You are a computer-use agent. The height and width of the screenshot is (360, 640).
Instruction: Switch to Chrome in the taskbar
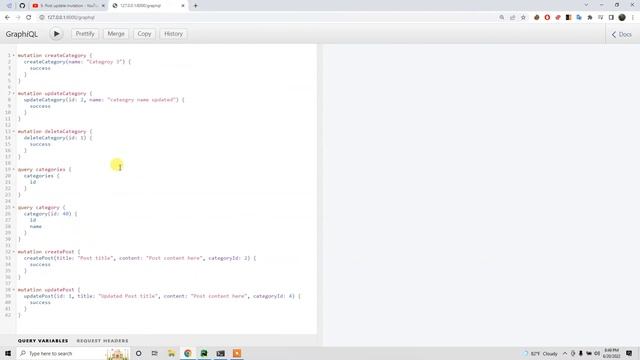point(188,353)
